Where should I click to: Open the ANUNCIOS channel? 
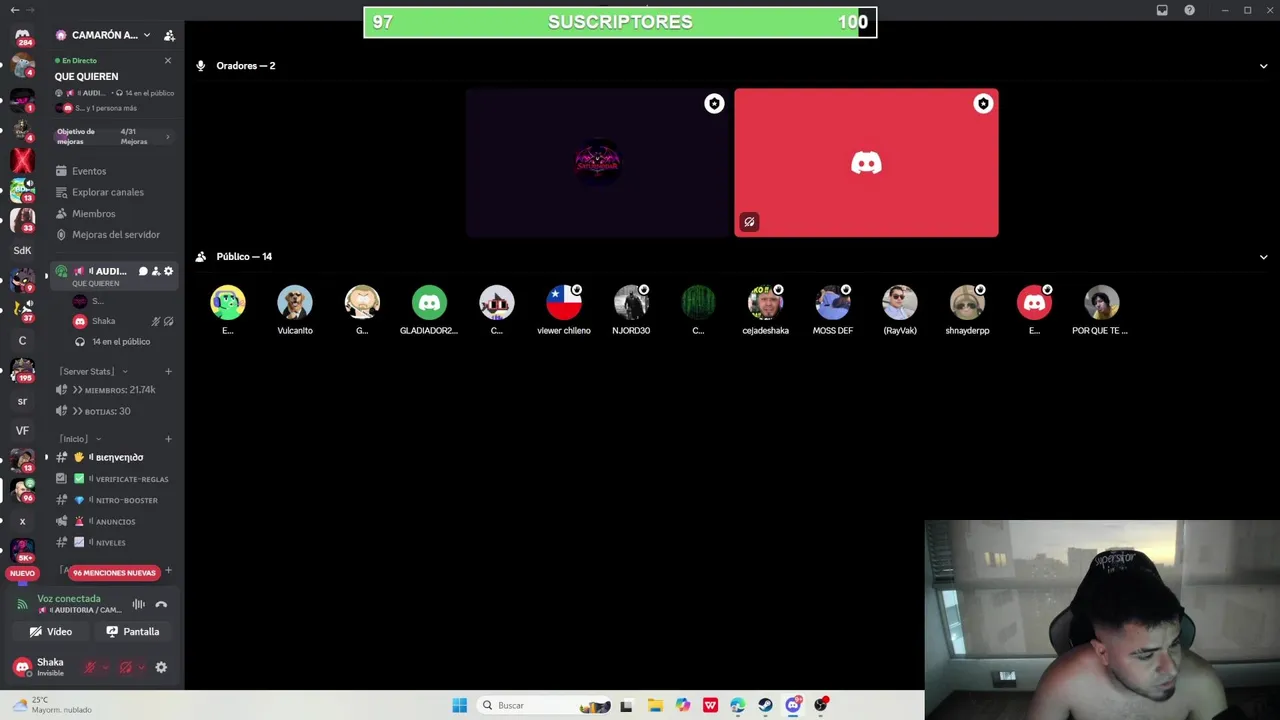115,521
